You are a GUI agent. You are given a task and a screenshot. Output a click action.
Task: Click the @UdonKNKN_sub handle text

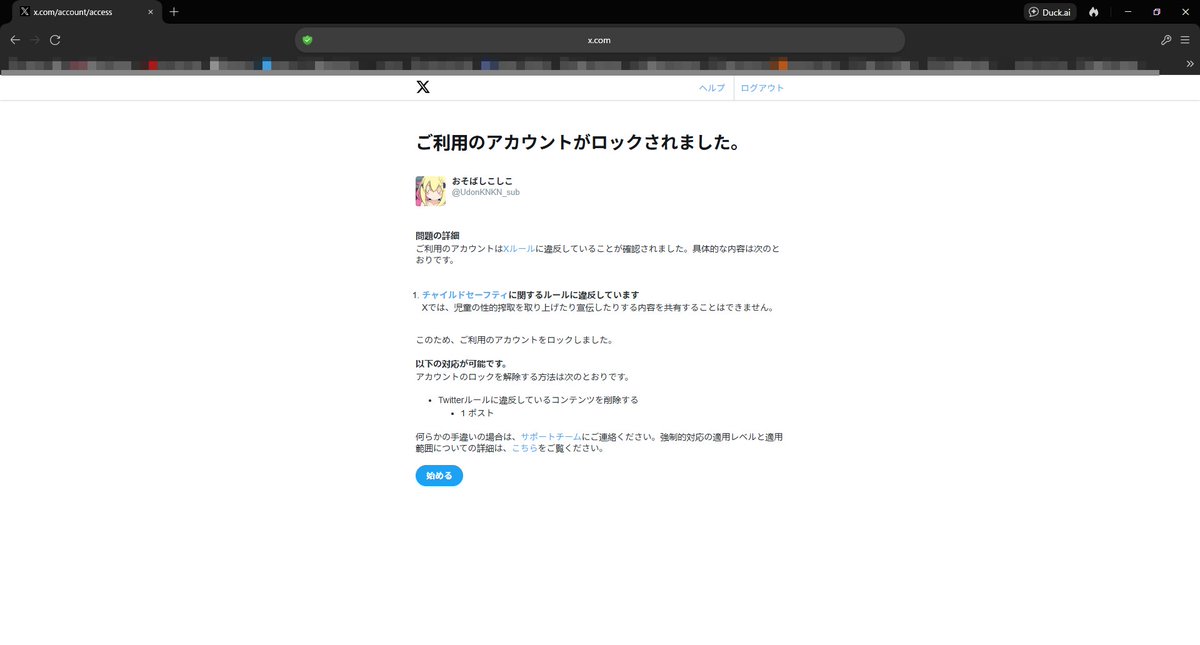(x=486, y=192)
